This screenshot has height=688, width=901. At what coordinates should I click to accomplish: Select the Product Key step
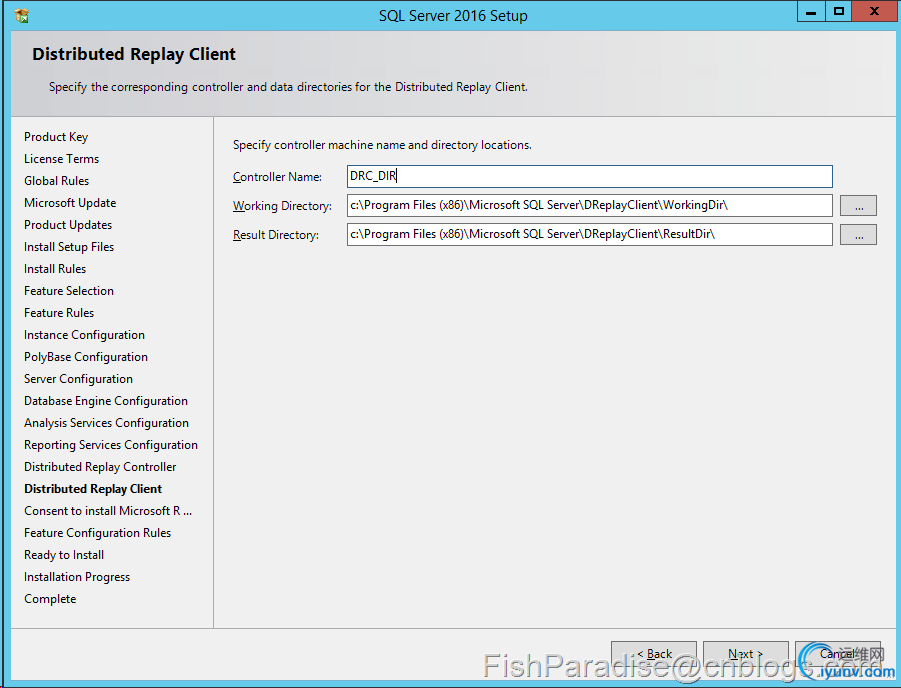click(56, 137)
